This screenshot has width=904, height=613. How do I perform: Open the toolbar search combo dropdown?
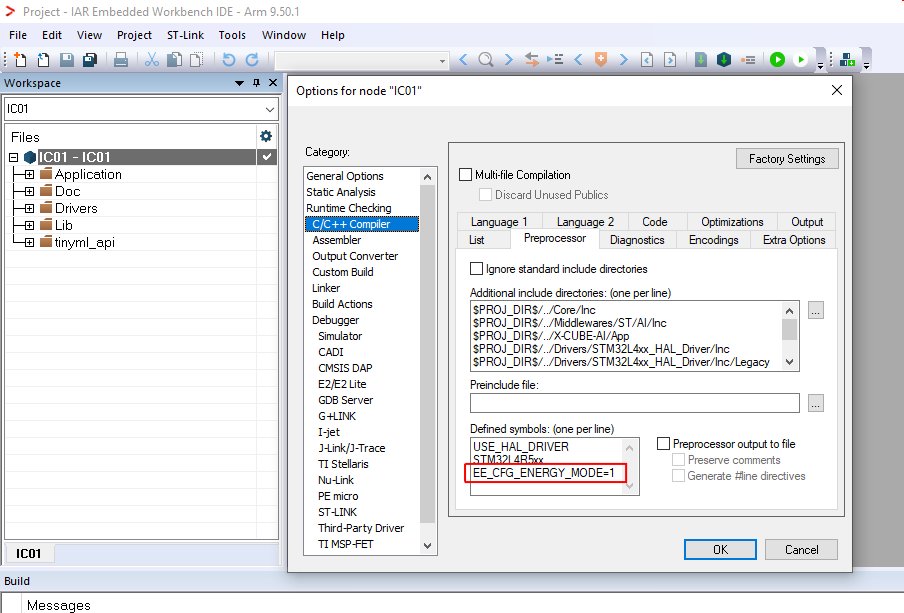(x=442, y=61)
